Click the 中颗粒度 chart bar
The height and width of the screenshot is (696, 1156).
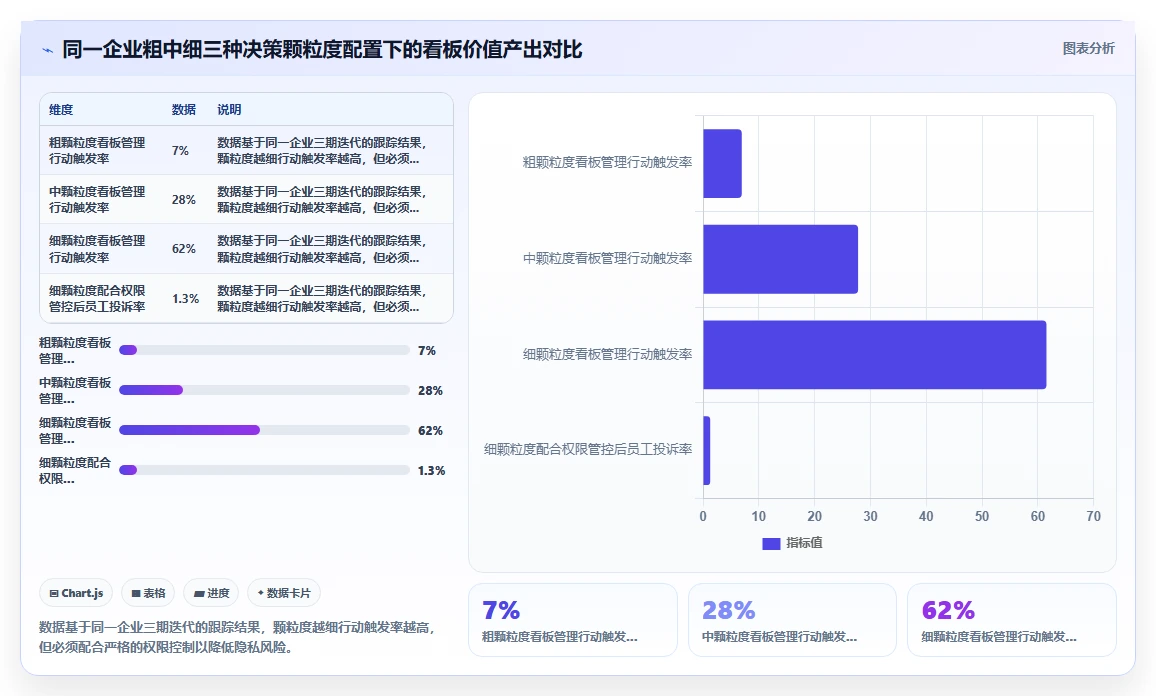click(x=781, y=259)
